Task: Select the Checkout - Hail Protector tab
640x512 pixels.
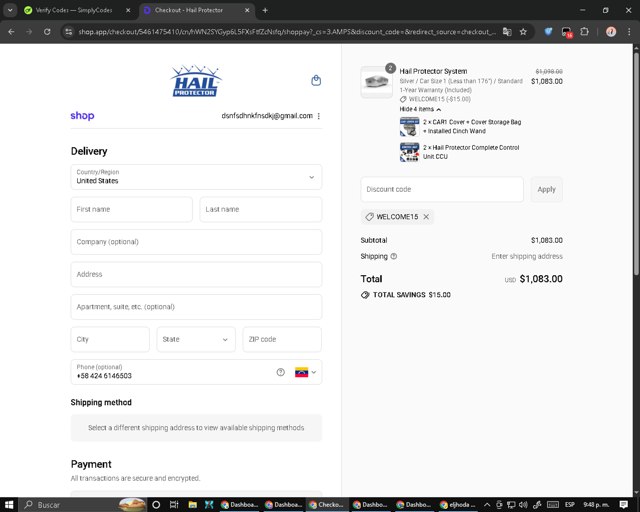Action: click(189, 10)
